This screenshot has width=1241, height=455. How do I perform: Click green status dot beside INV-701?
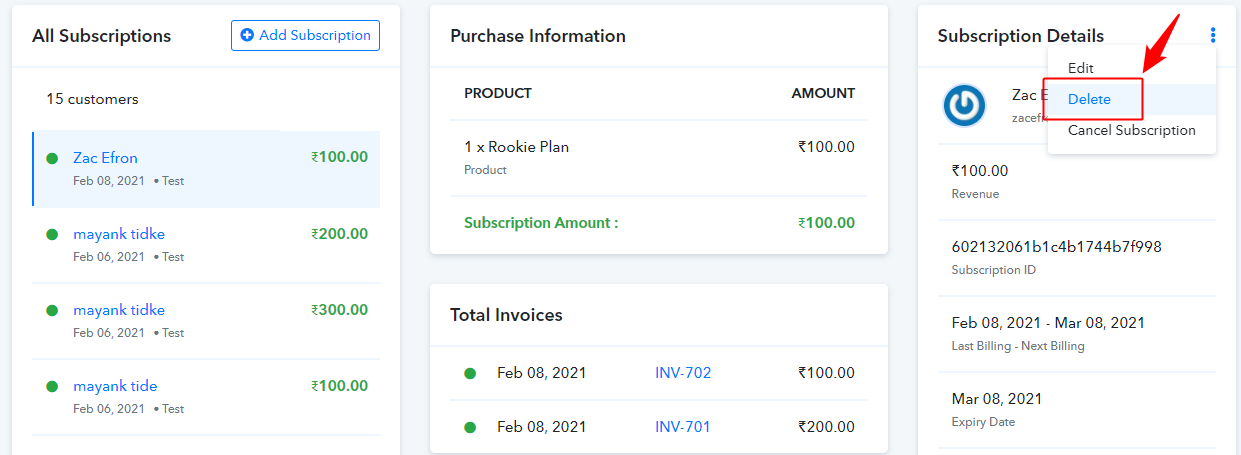click(x=470, y=427)
